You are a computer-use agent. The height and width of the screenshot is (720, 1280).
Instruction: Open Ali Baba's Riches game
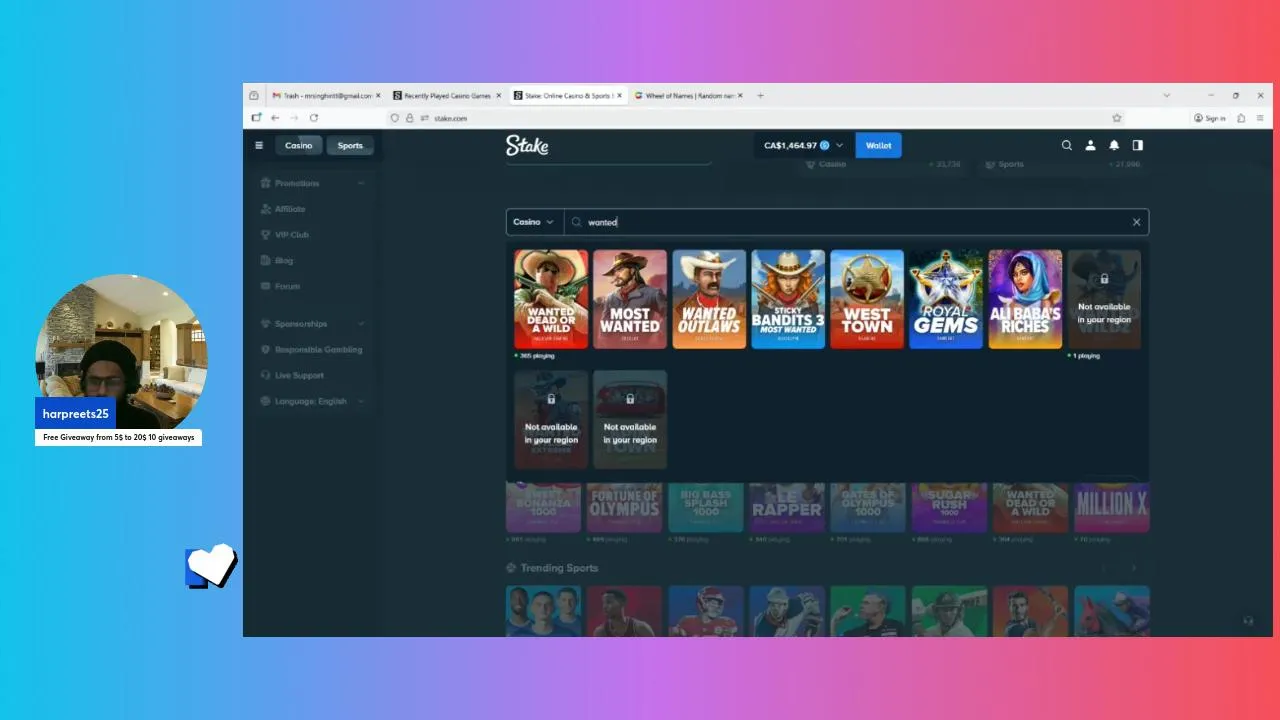1025,299
